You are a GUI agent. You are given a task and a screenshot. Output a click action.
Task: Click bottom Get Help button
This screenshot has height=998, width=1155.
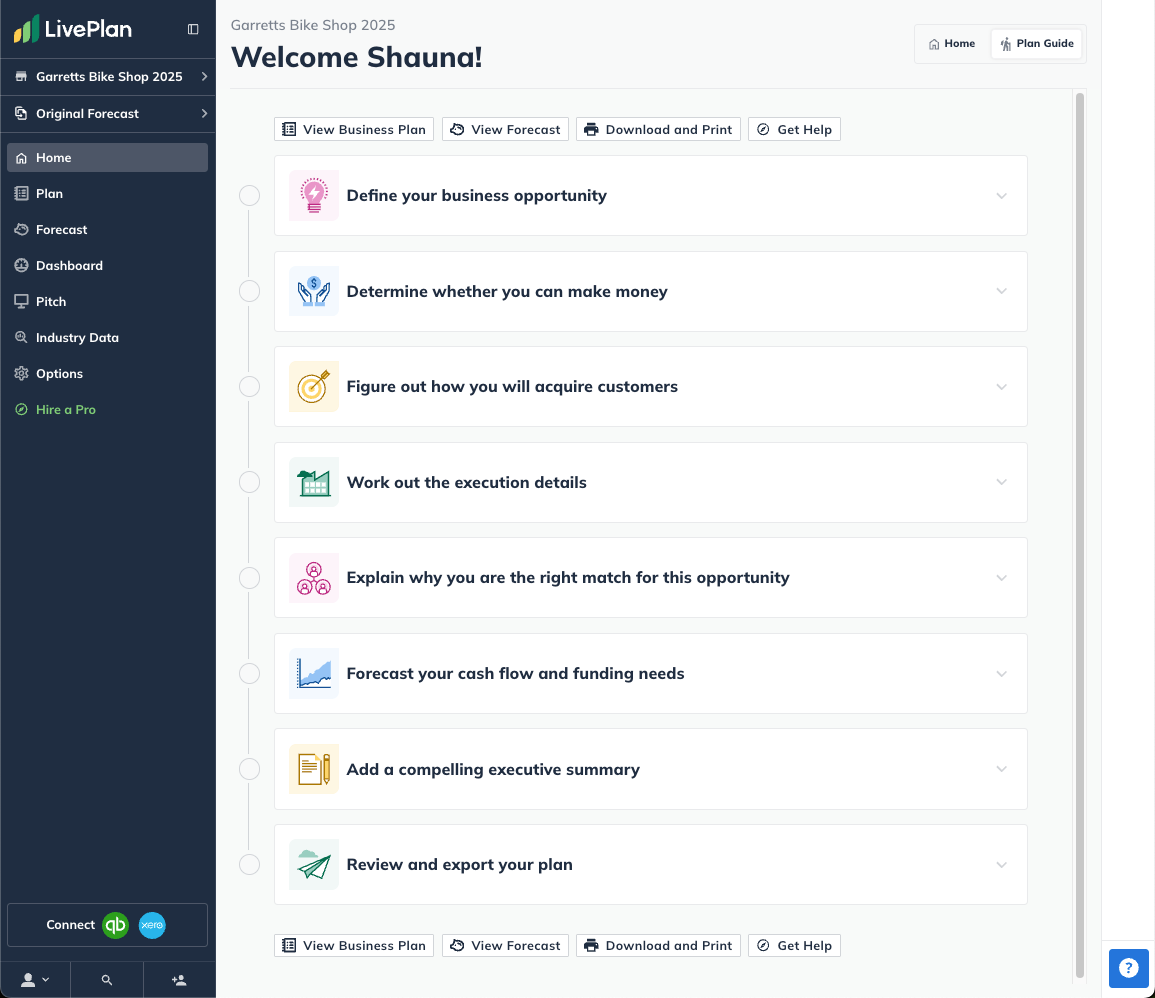click(x=794, y=946)
